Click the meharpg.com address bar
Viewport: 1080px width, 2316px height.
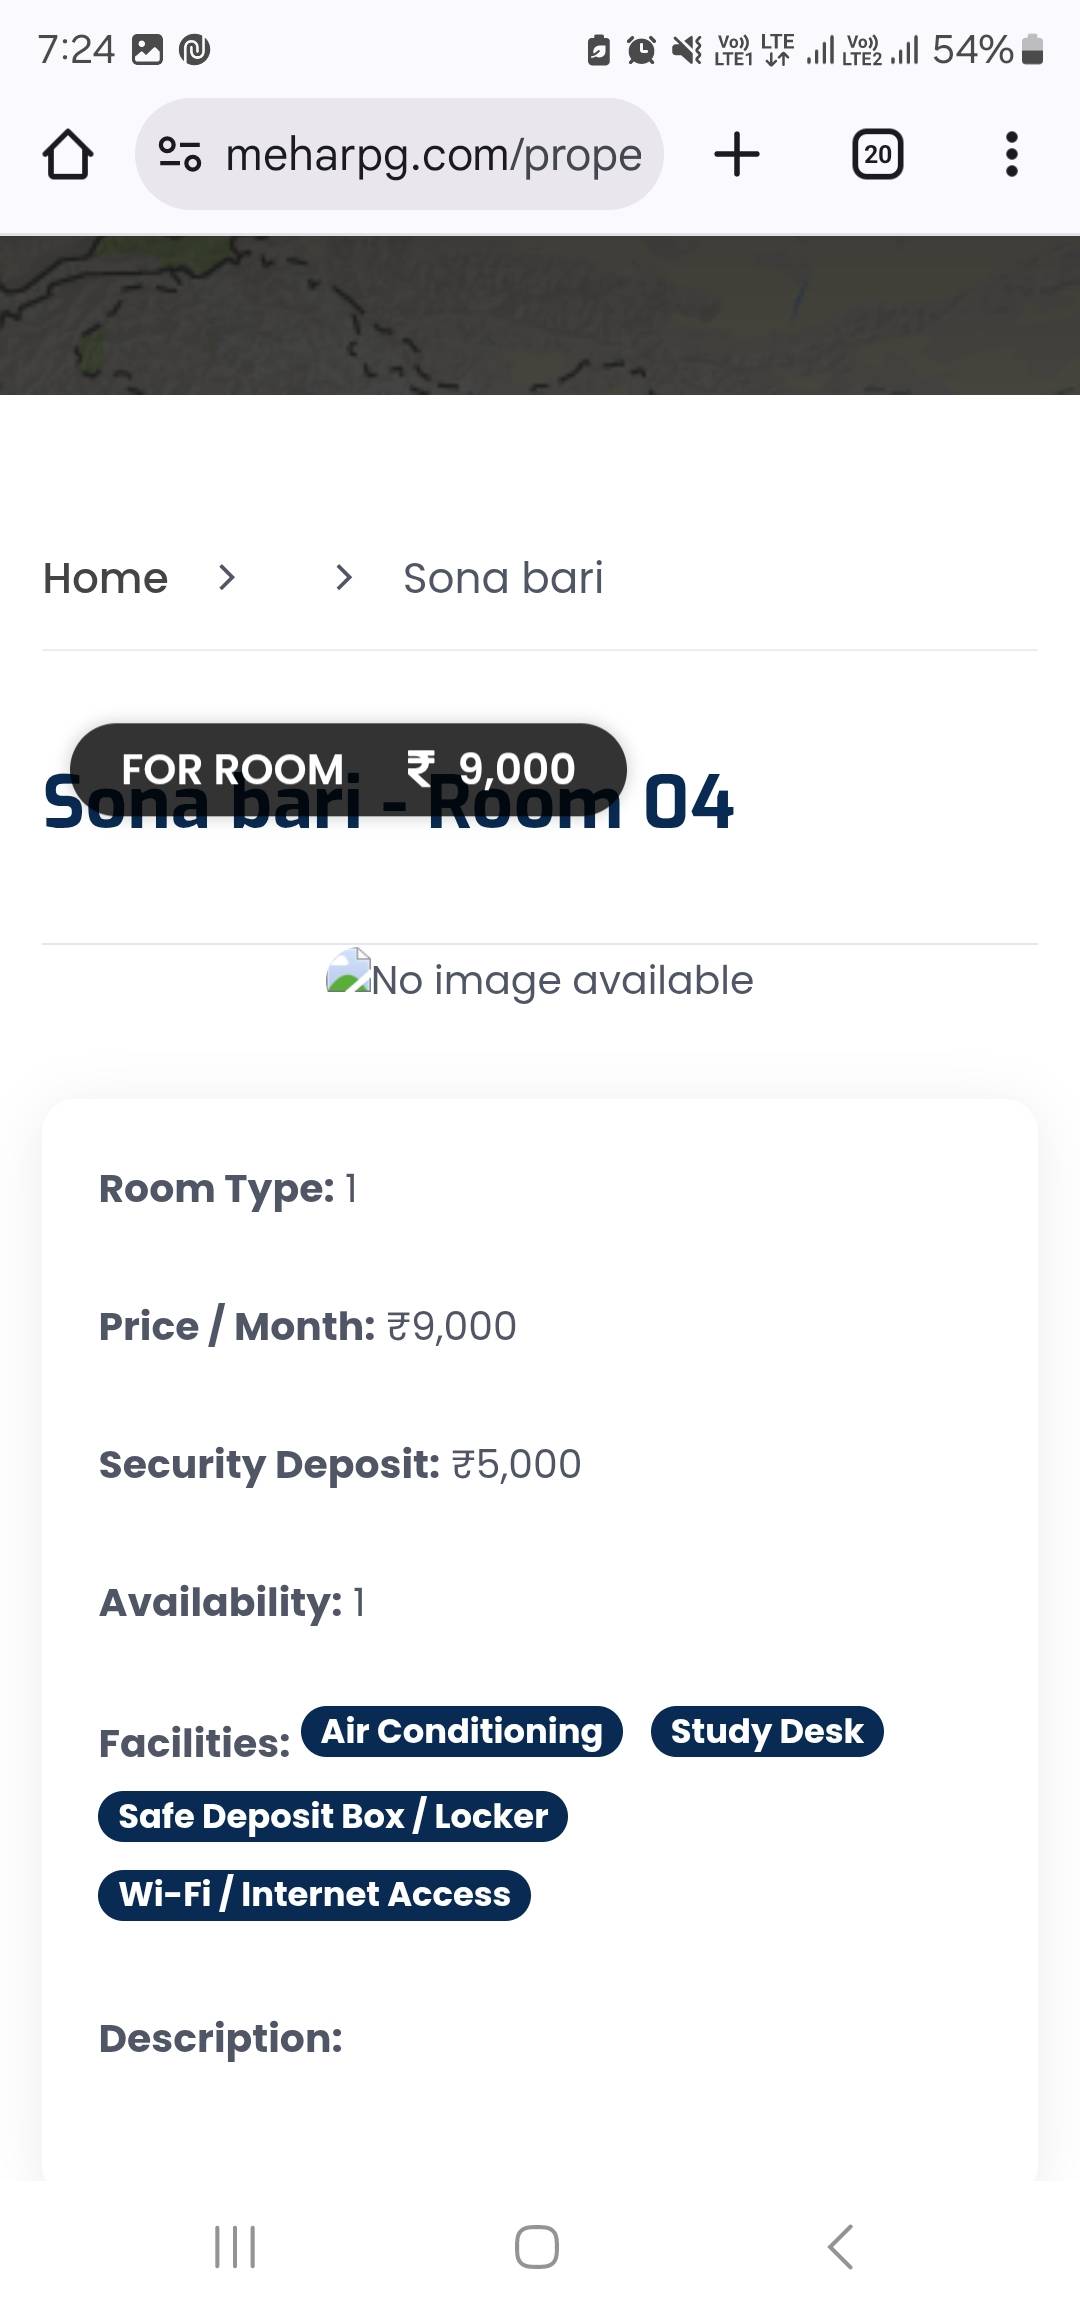click(x=433, y=155)
